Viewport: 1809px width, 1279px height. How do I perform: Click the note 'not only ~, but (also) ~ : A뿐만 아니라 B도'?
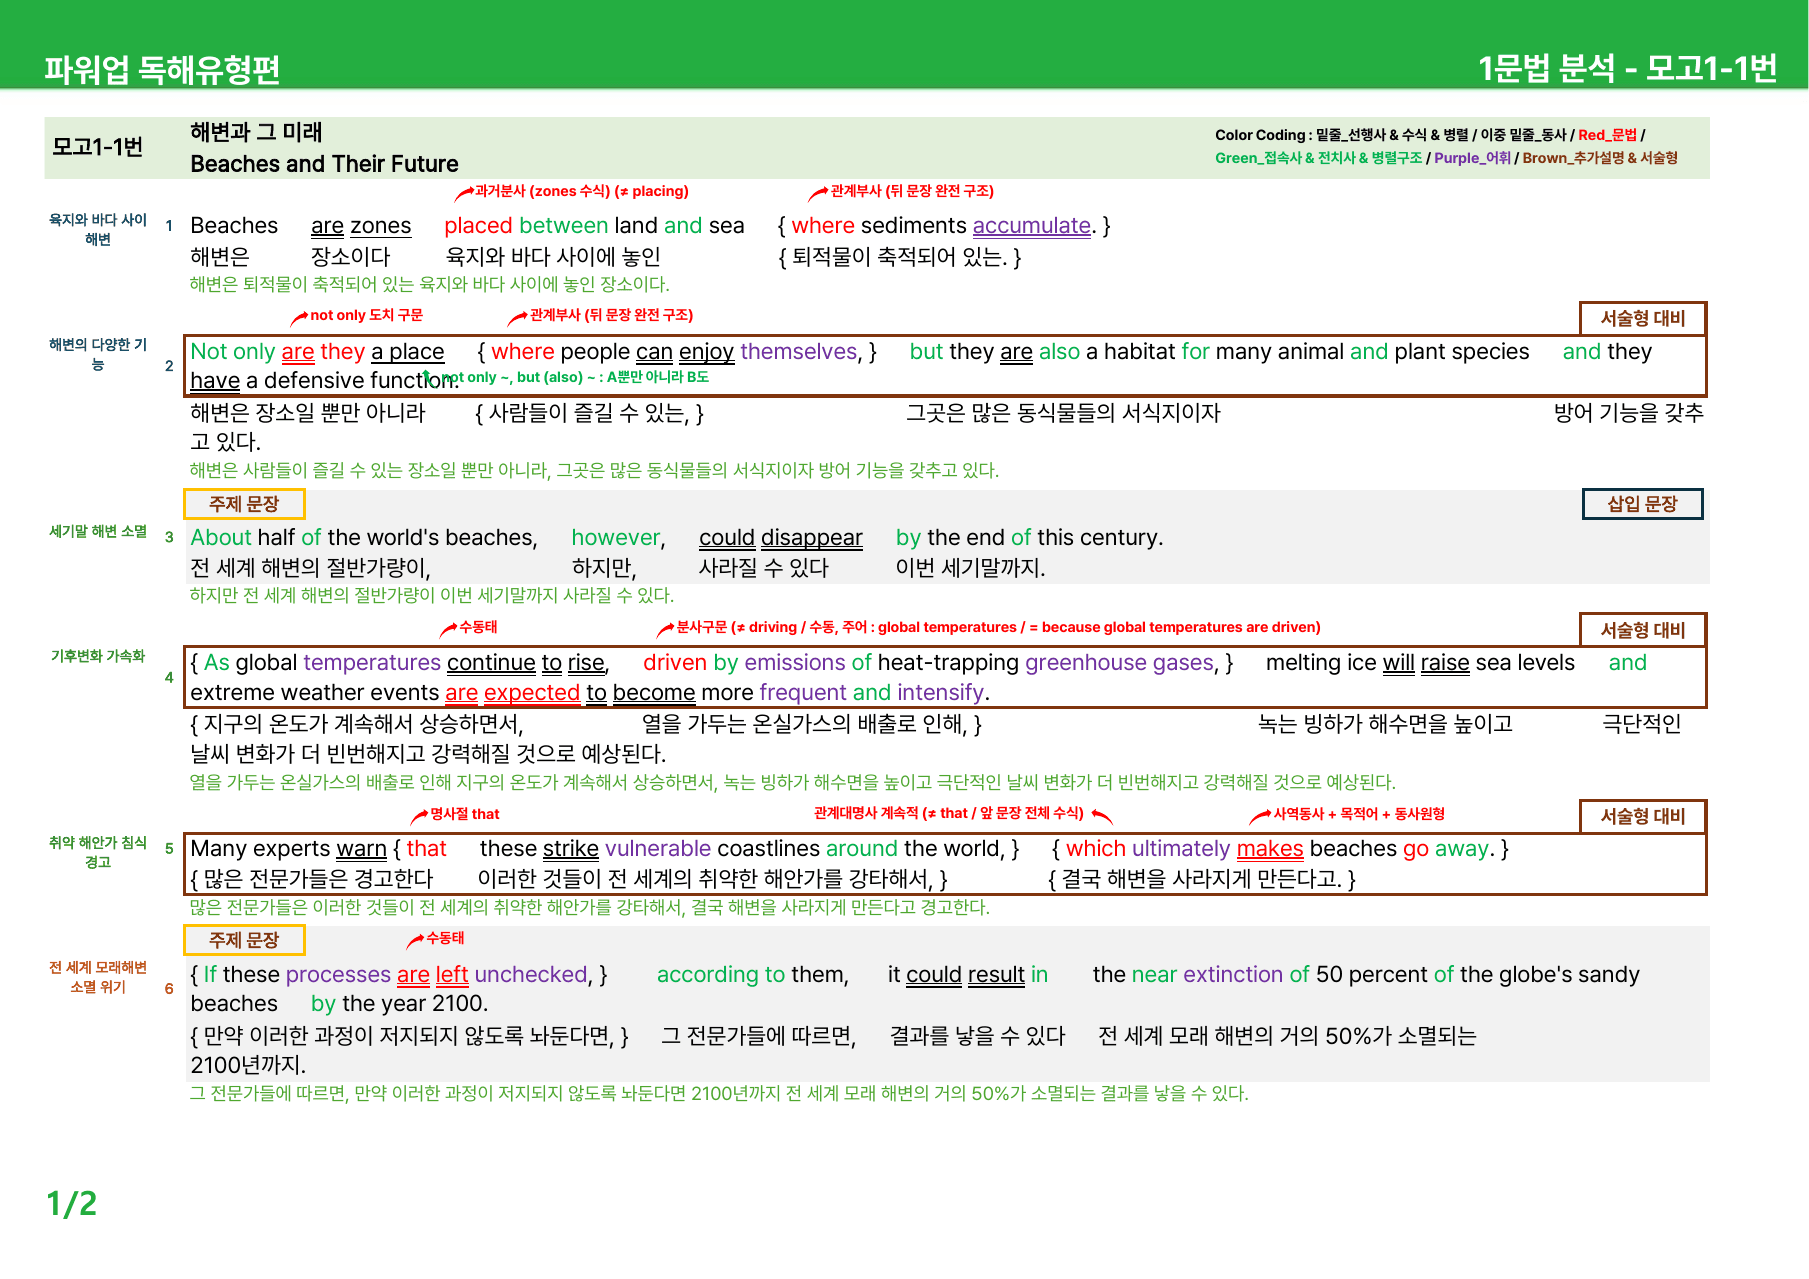click(575, 377)
